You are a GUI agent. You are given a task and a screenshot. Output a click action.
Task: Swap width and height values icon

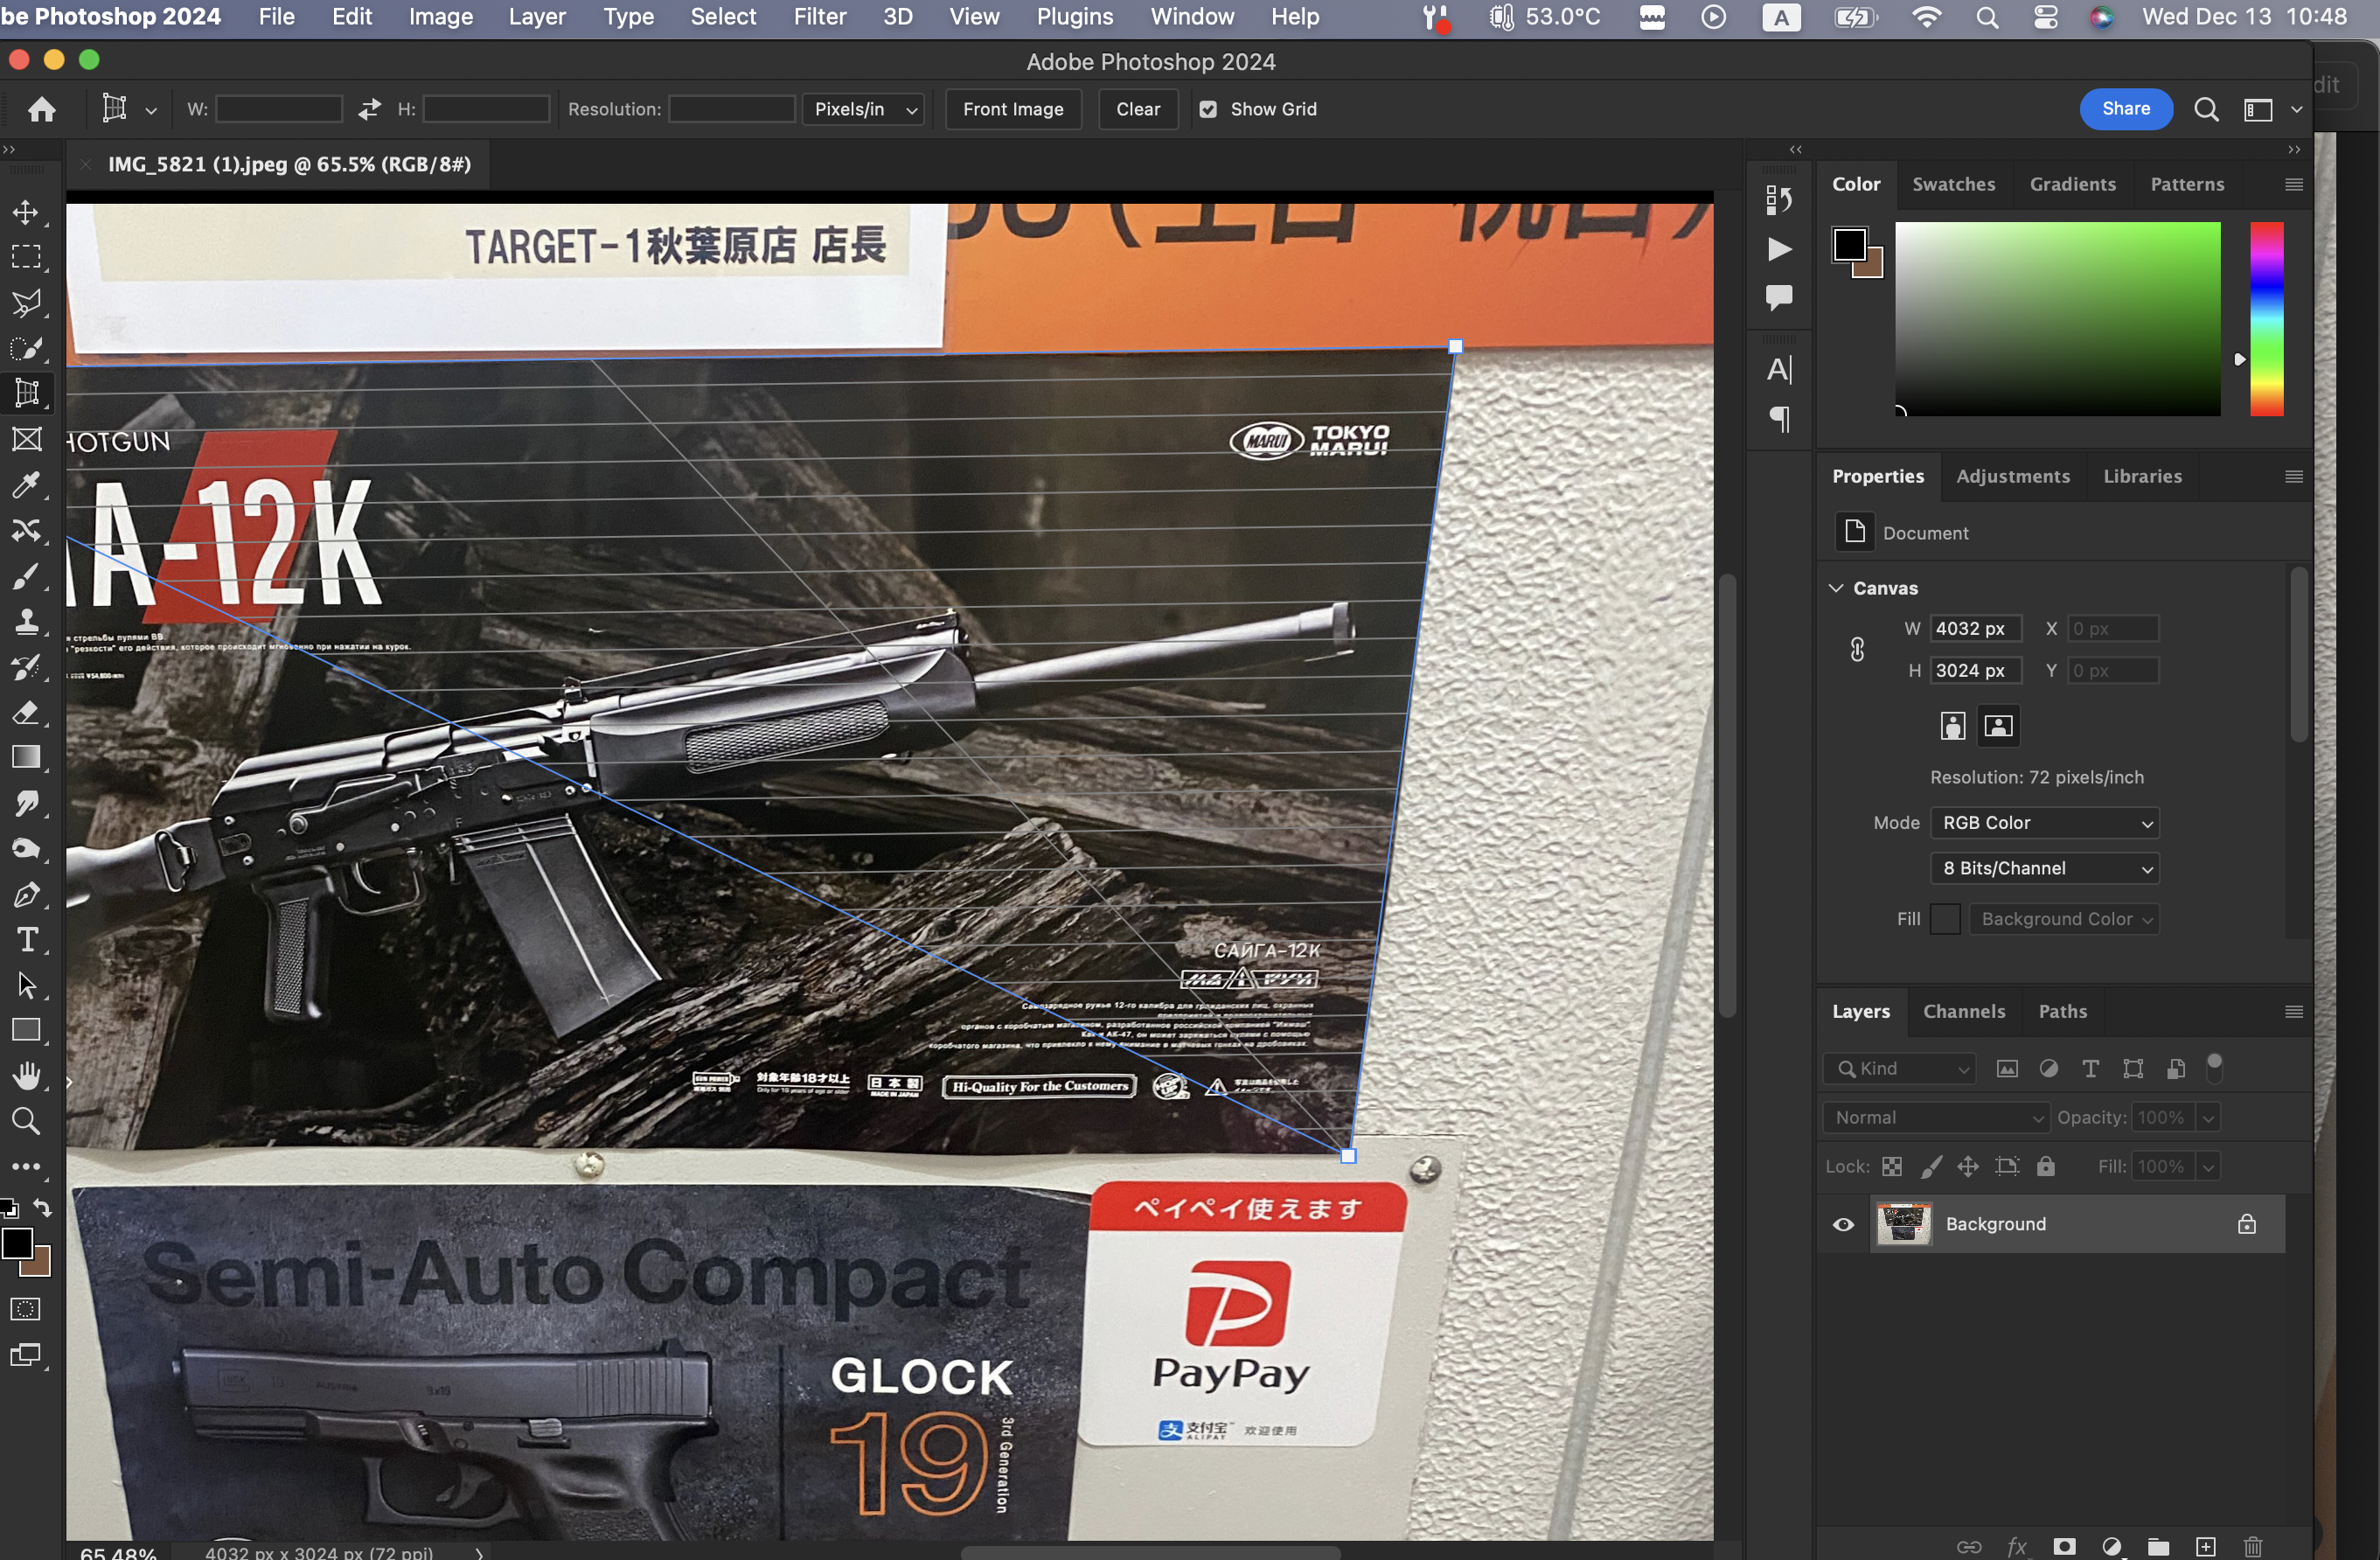pos(369,109)
